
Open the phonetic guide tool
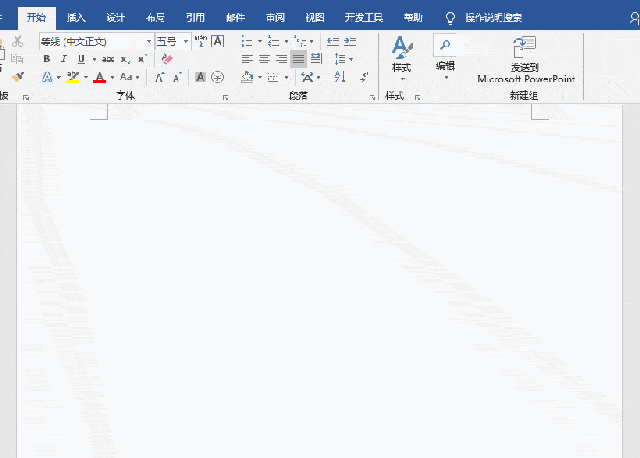pyautogui.click(x=200, y=41)
